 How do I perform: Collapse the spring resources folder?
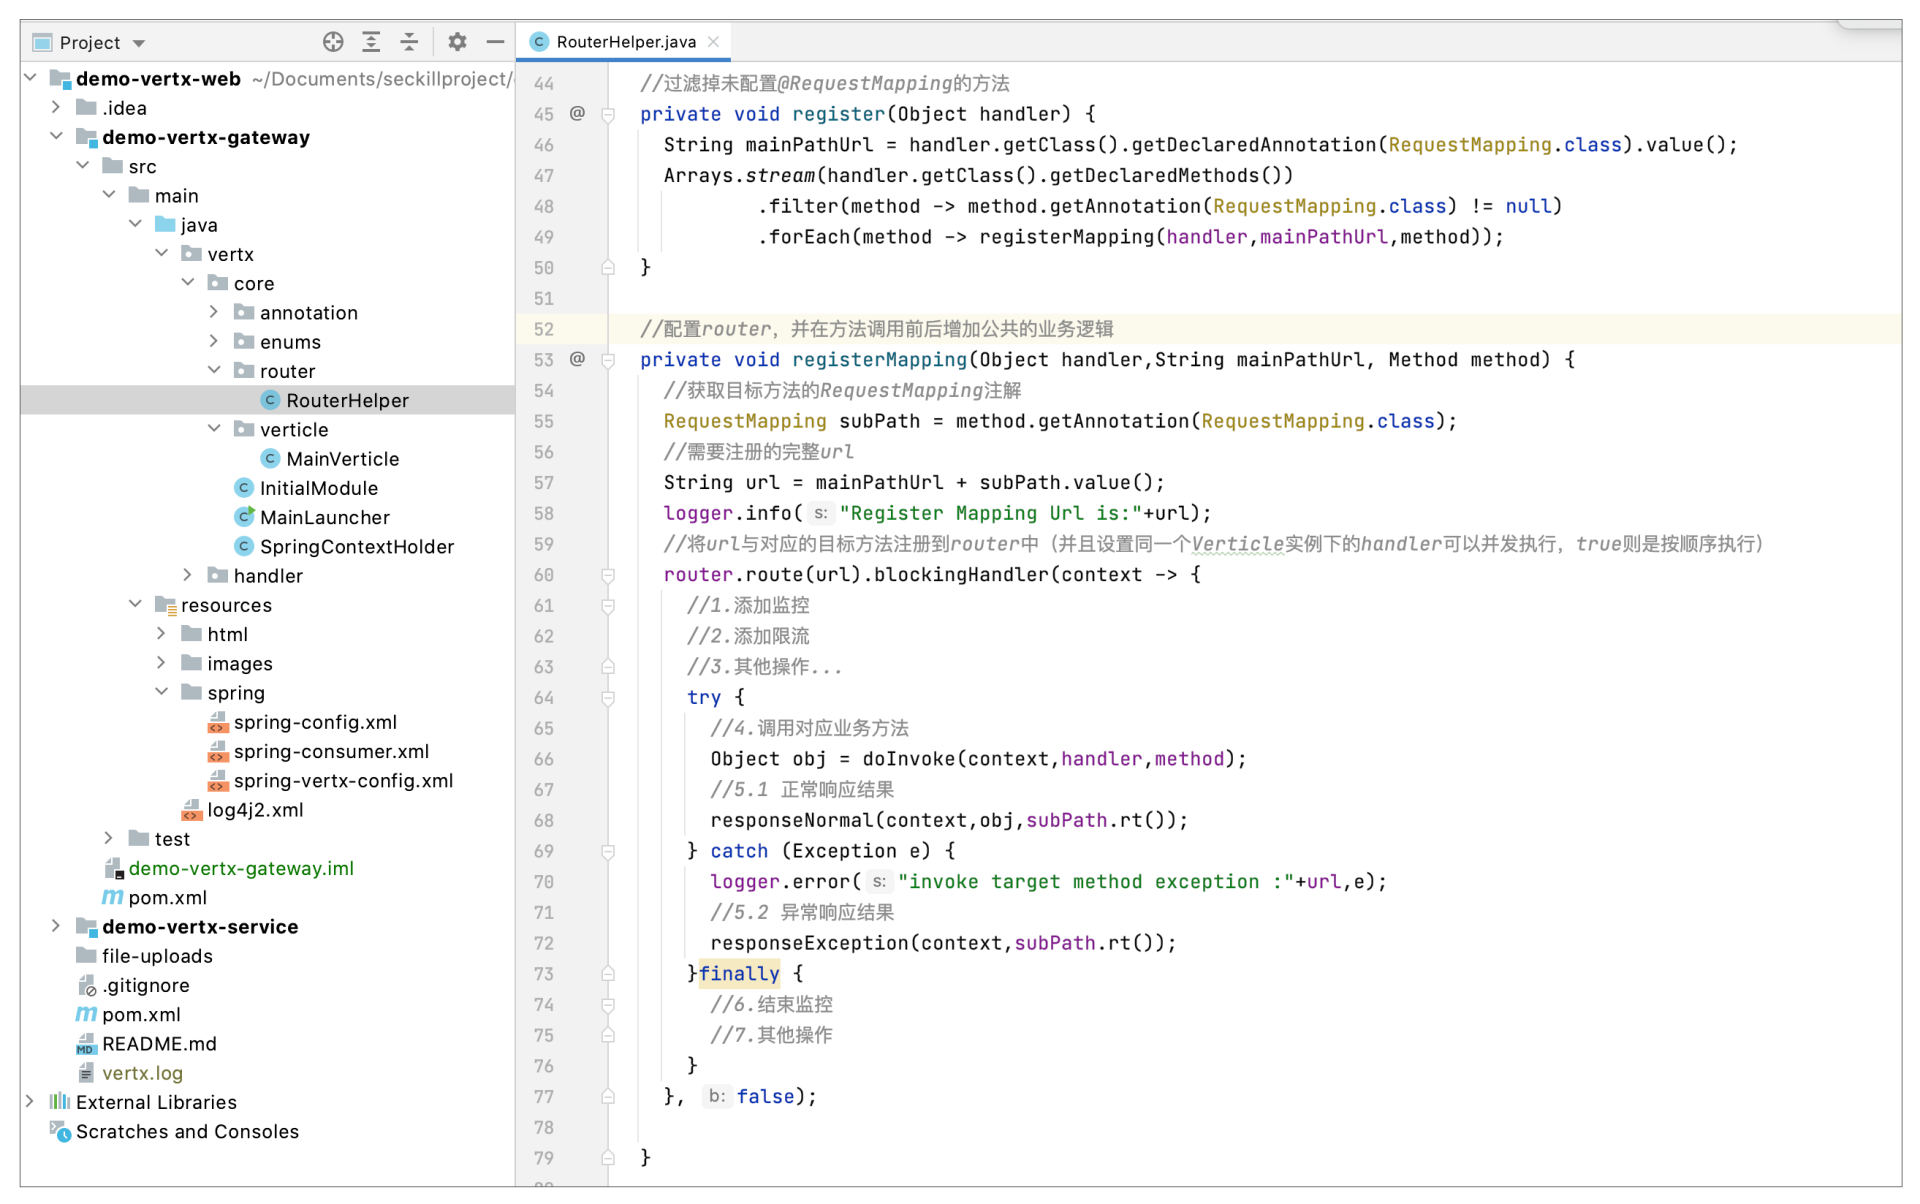[x=161, y=692]
